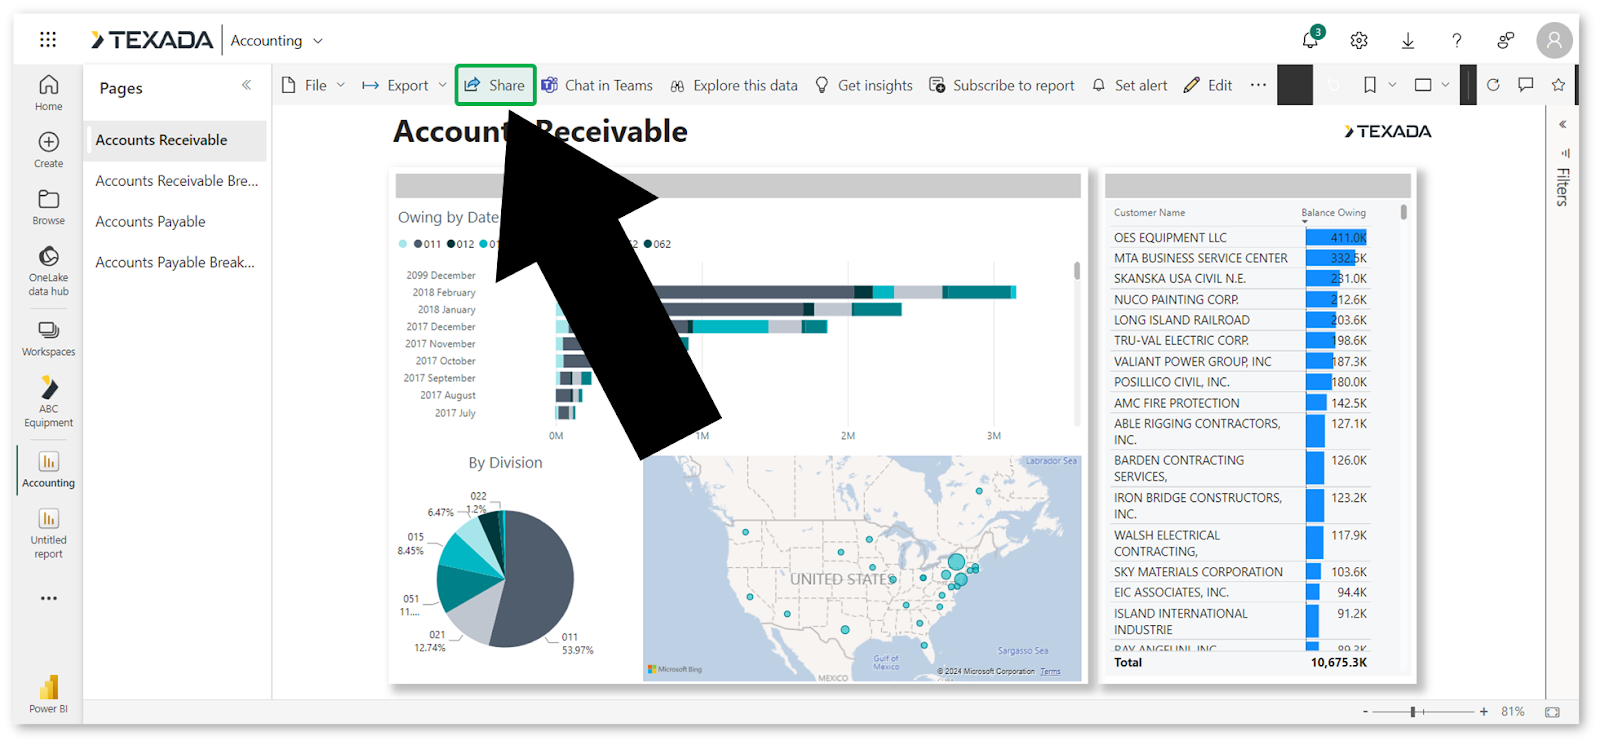The image size is (1600, 745).
Task: Click Subscribe to report
Action: pos(1002,85)
